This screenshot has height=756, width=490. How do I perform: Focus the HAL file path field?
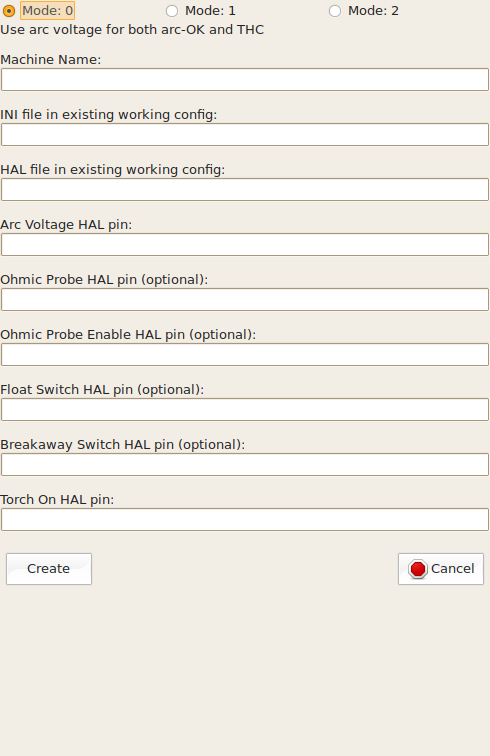(245, 189)
